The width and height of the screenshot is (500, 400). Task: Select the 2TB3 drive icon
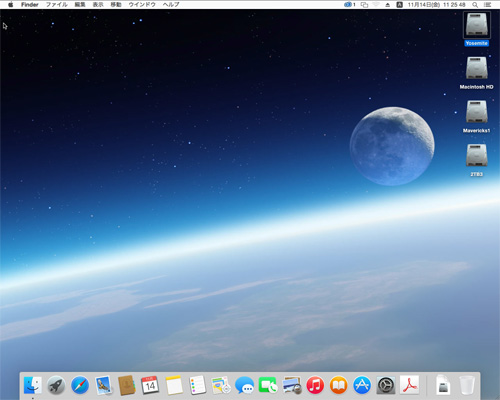[477, 156]
